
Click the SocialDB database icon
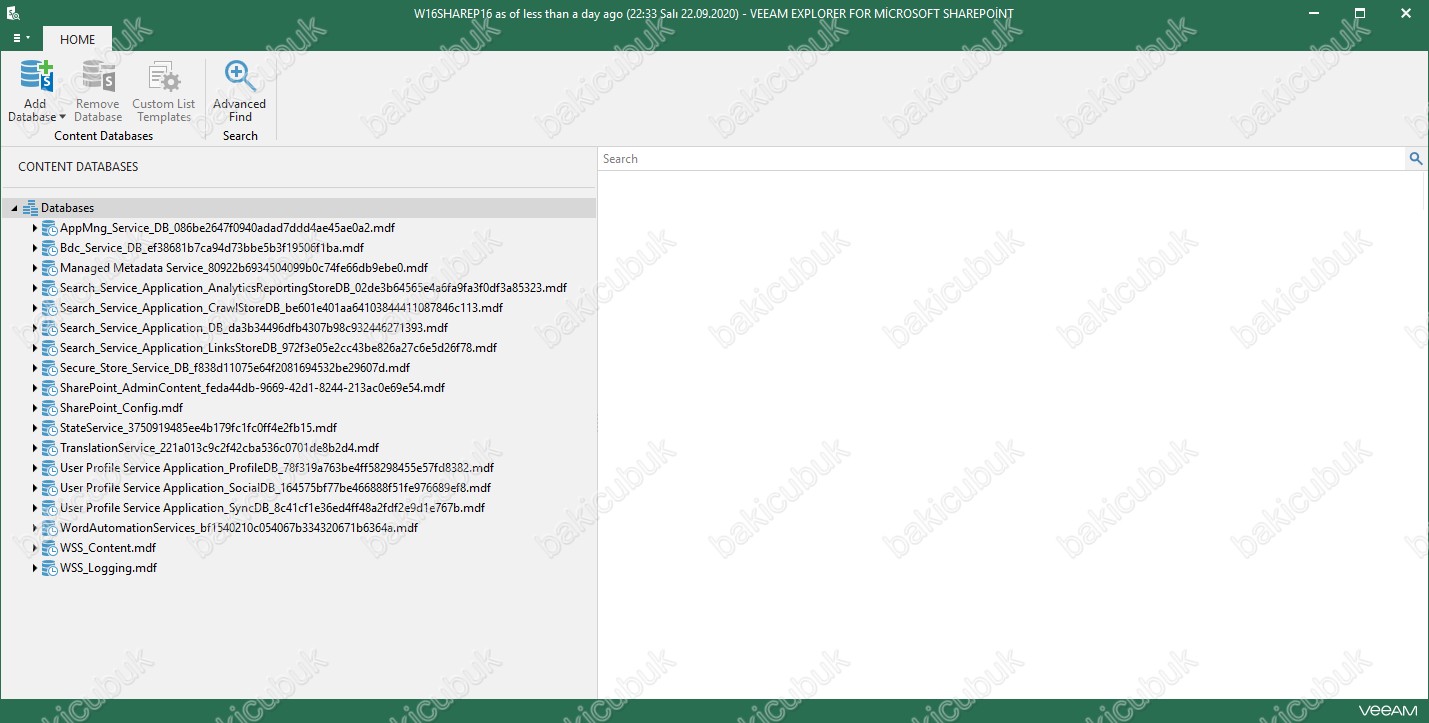pyautogui.click(x=49, y=488)
